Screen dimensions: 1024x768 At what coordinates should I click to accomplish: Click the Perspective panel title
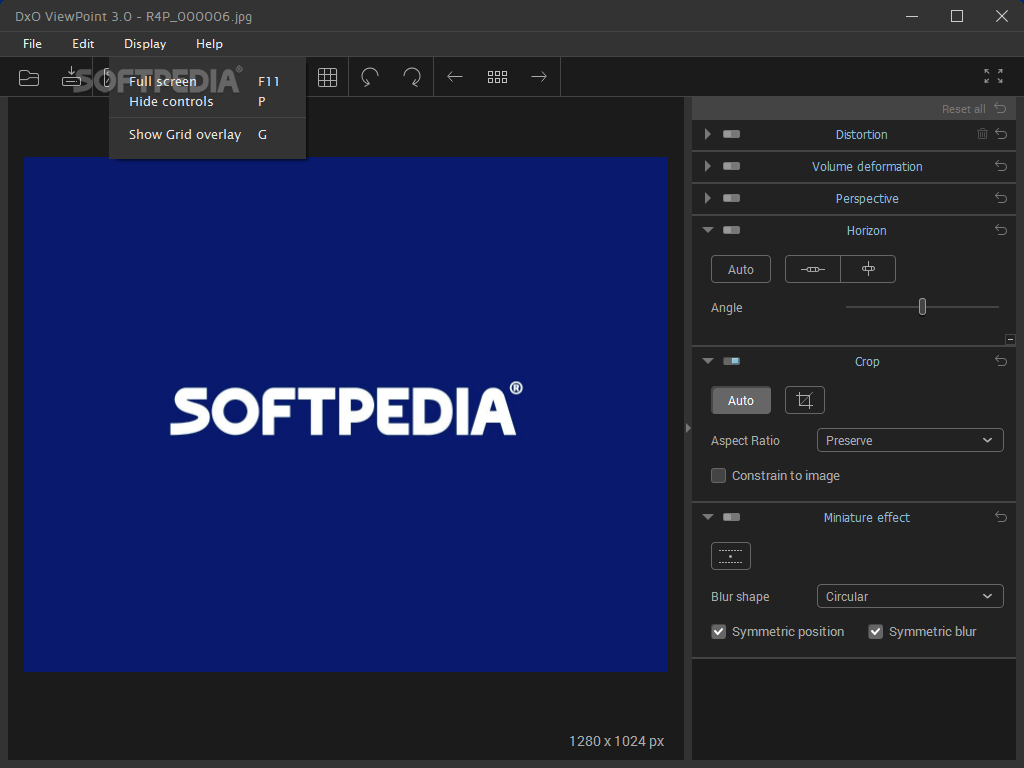click(x=867, y=199)
